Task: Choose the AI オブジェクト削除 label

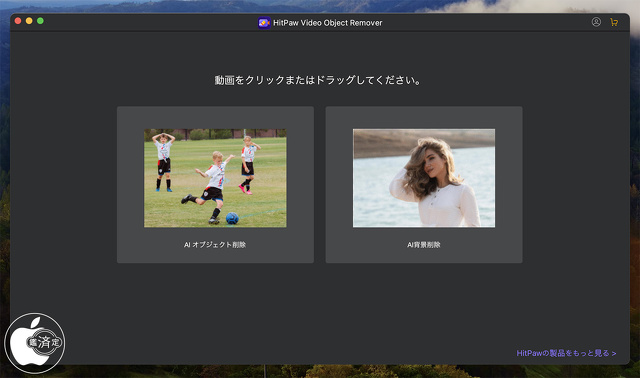Action: coord(215,245)
